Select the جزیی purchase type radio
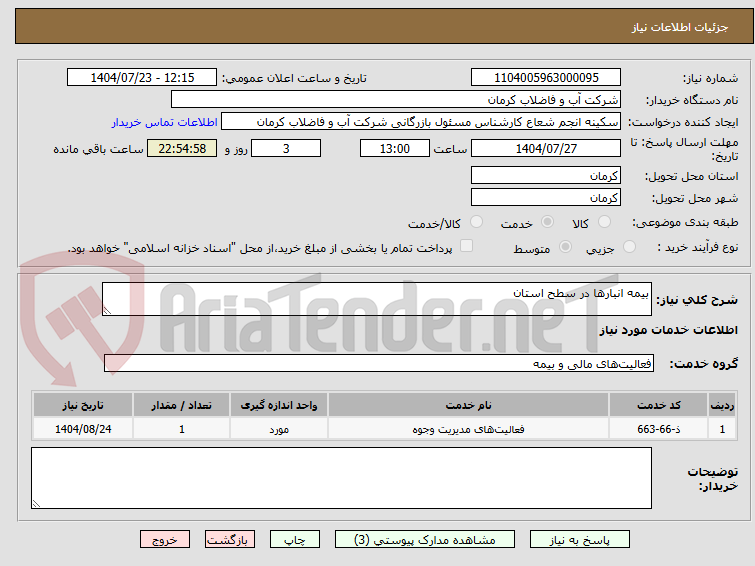755x566 pixels. (629, 247)
